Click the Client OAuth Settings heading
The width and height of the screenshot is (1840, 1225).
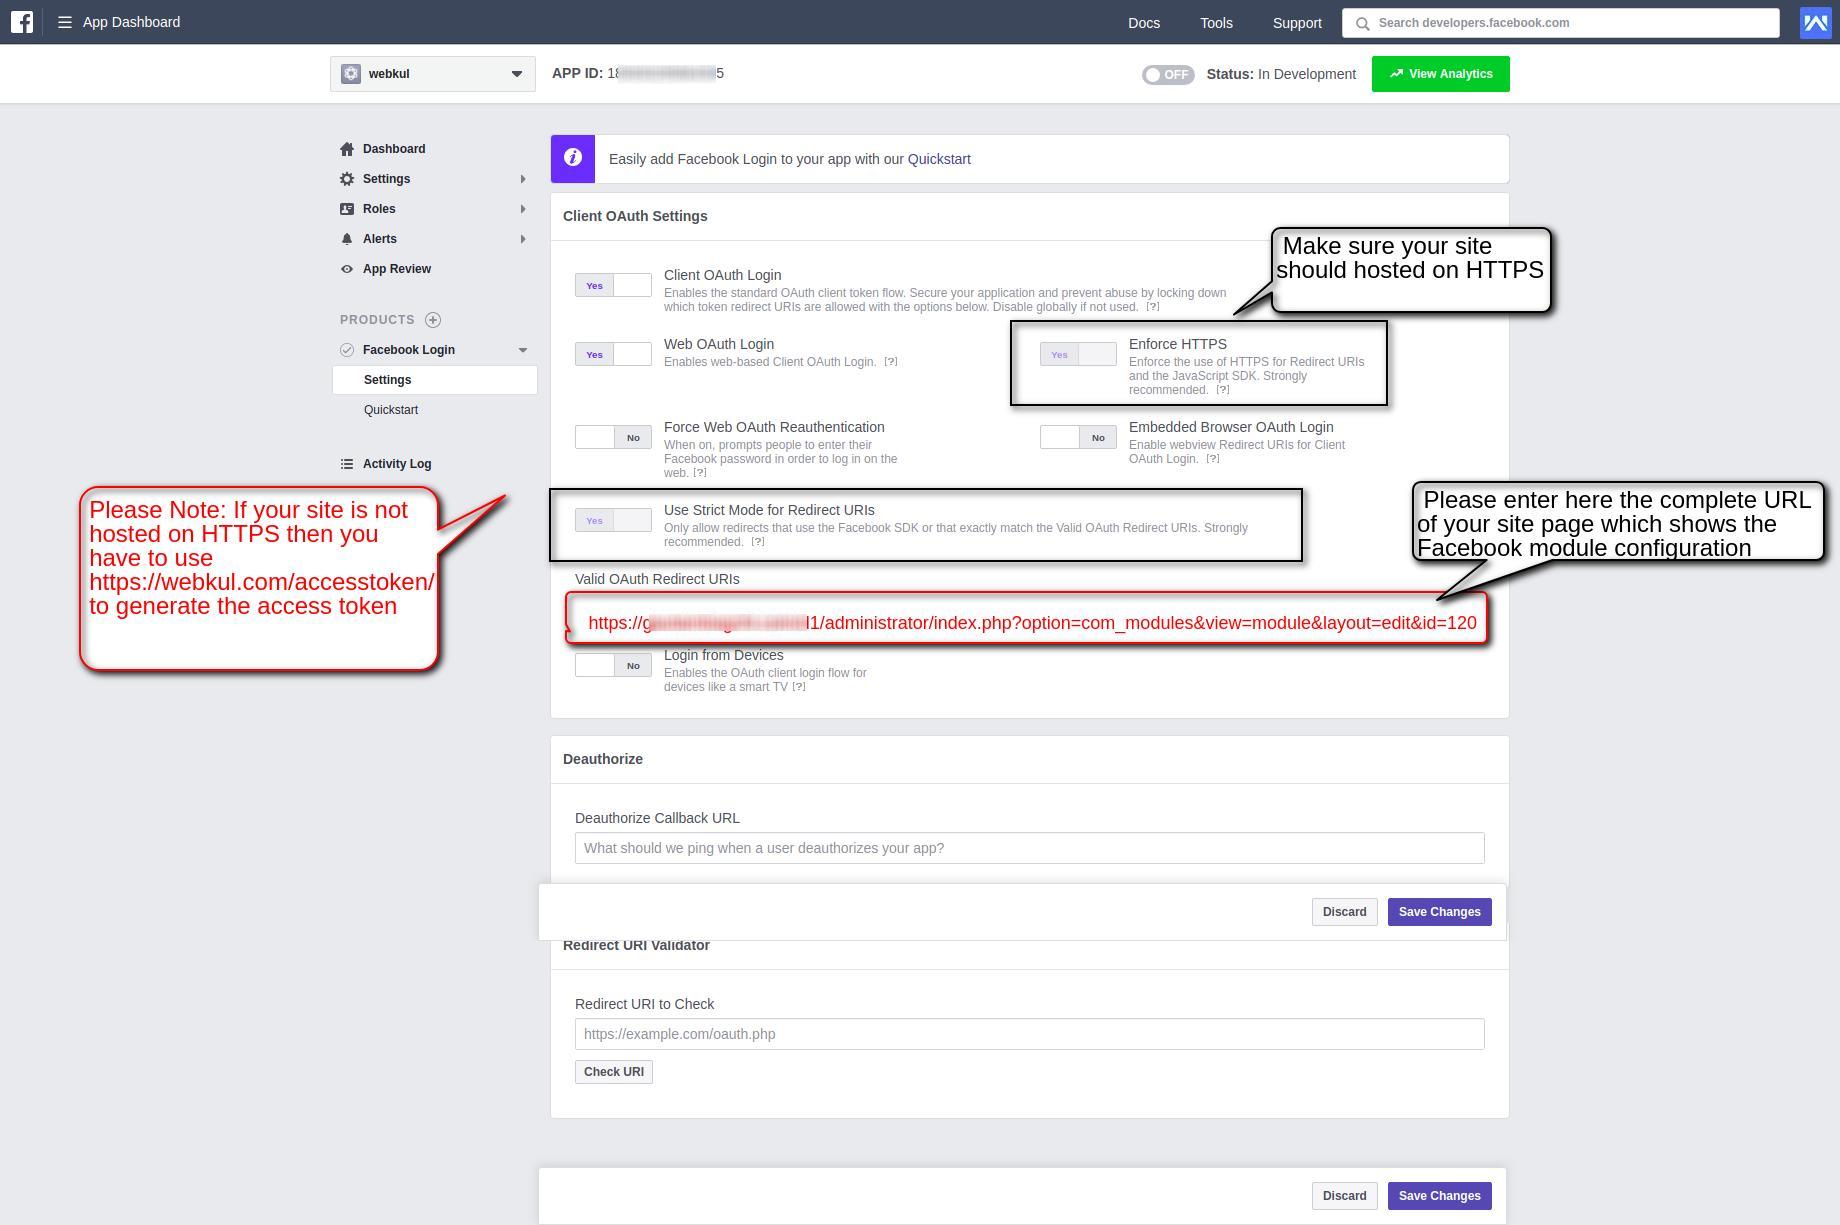click(x=635, y=216)
